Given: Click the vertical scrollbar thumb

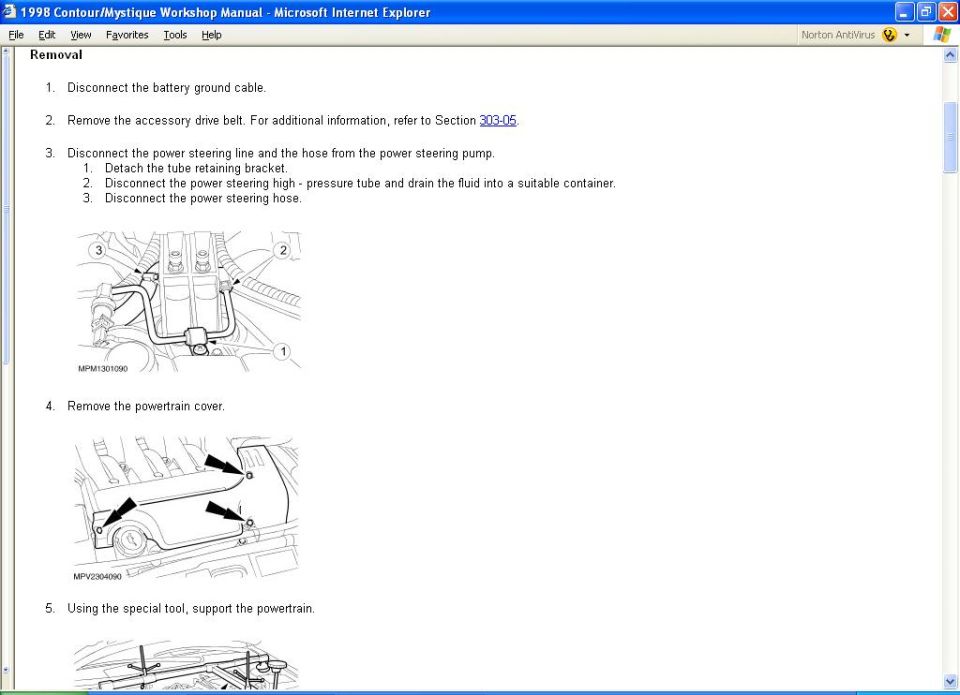Looking at the screenshot, I should 950,137.
